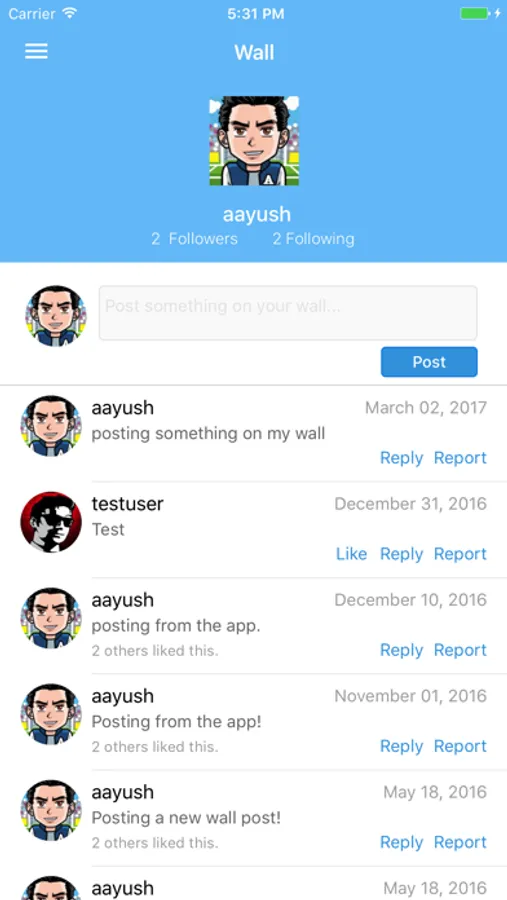Click the Post button

pos(429,362)
